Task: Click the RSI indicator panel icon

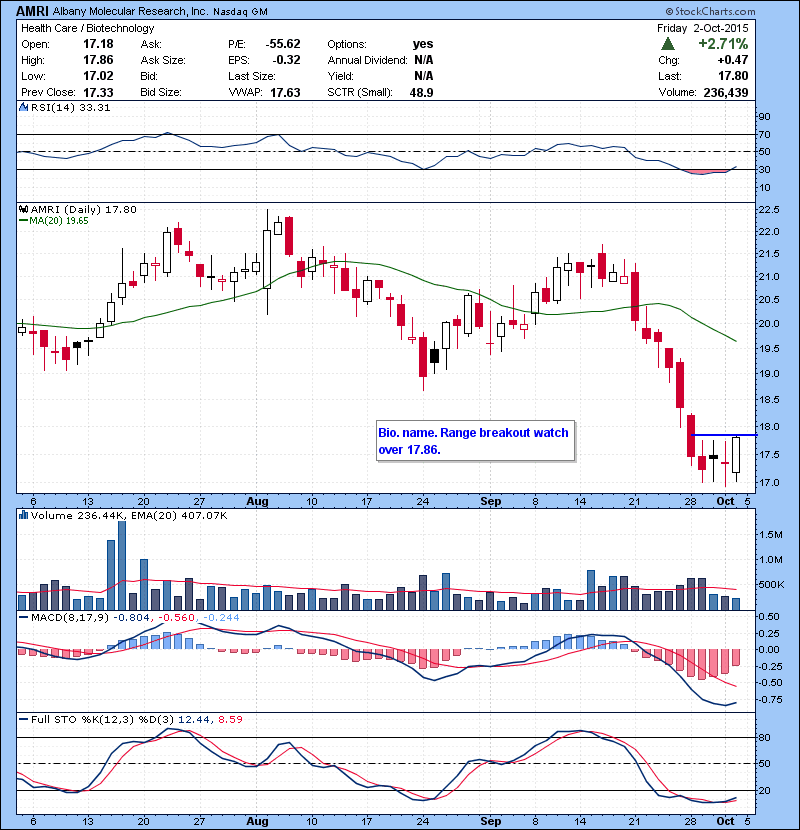Action: [23, 107]
